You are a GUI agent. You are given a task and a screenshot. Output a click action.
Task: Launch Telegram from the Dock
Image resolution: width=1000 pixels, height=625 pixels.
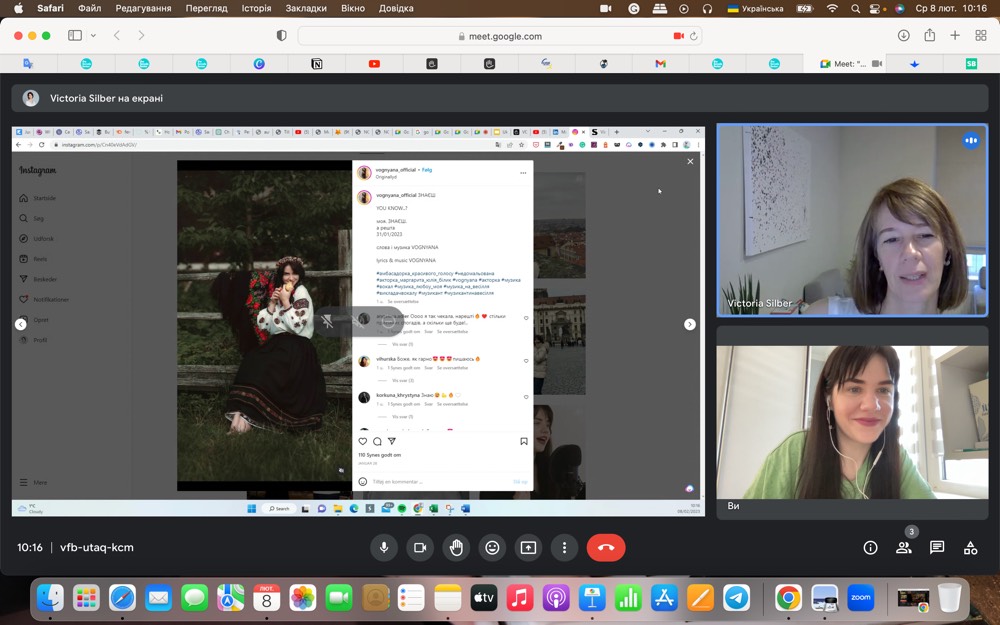737,598
